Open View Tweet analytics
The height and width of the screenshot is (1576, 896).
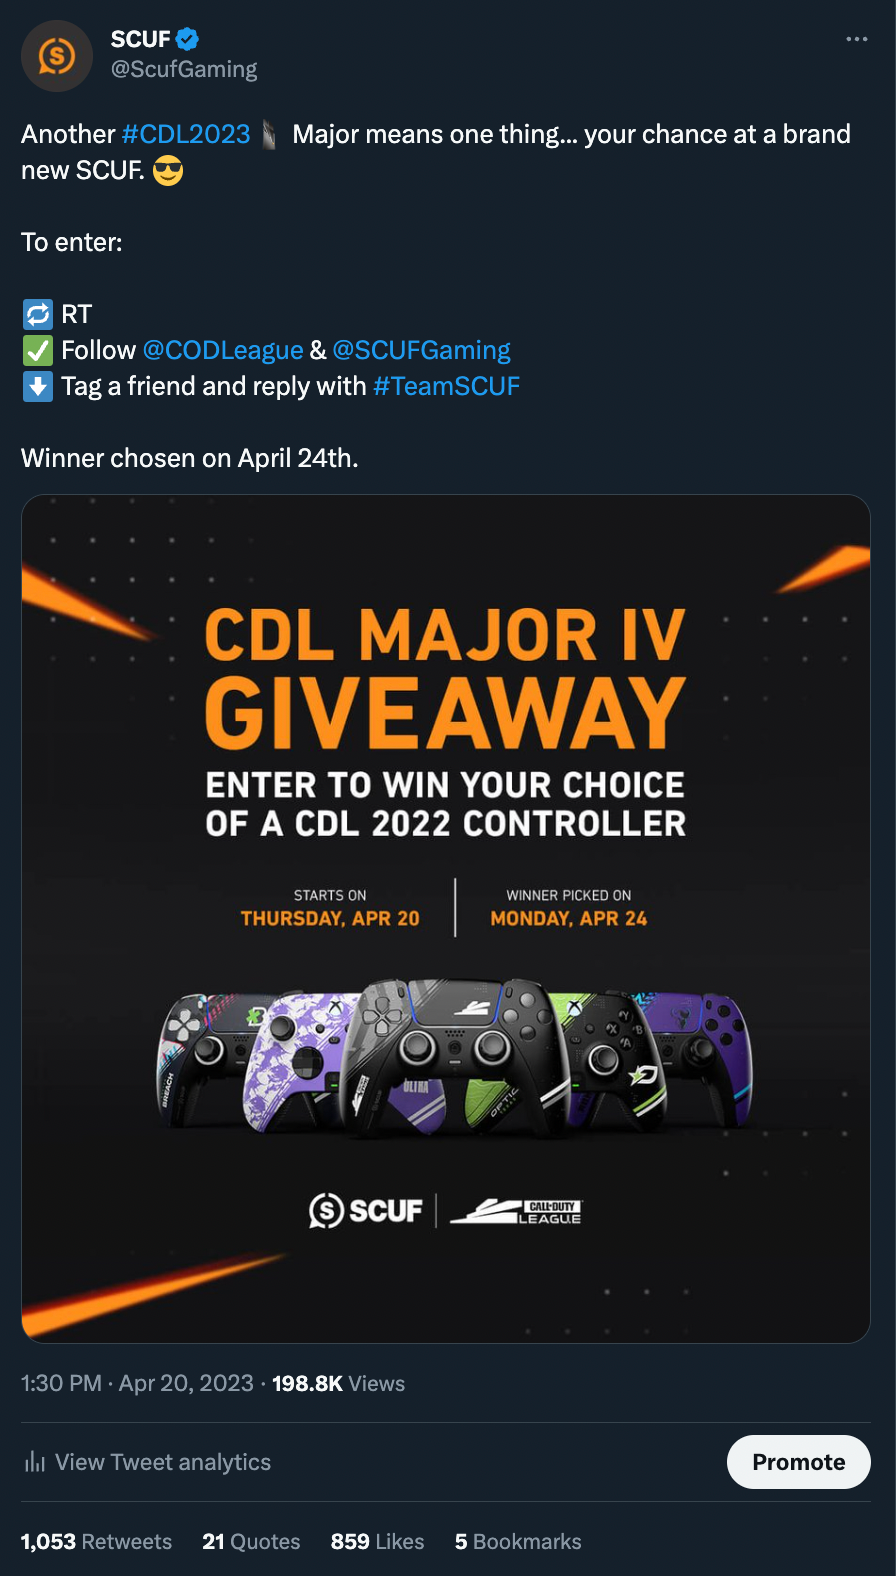(x=163, y=1462)
